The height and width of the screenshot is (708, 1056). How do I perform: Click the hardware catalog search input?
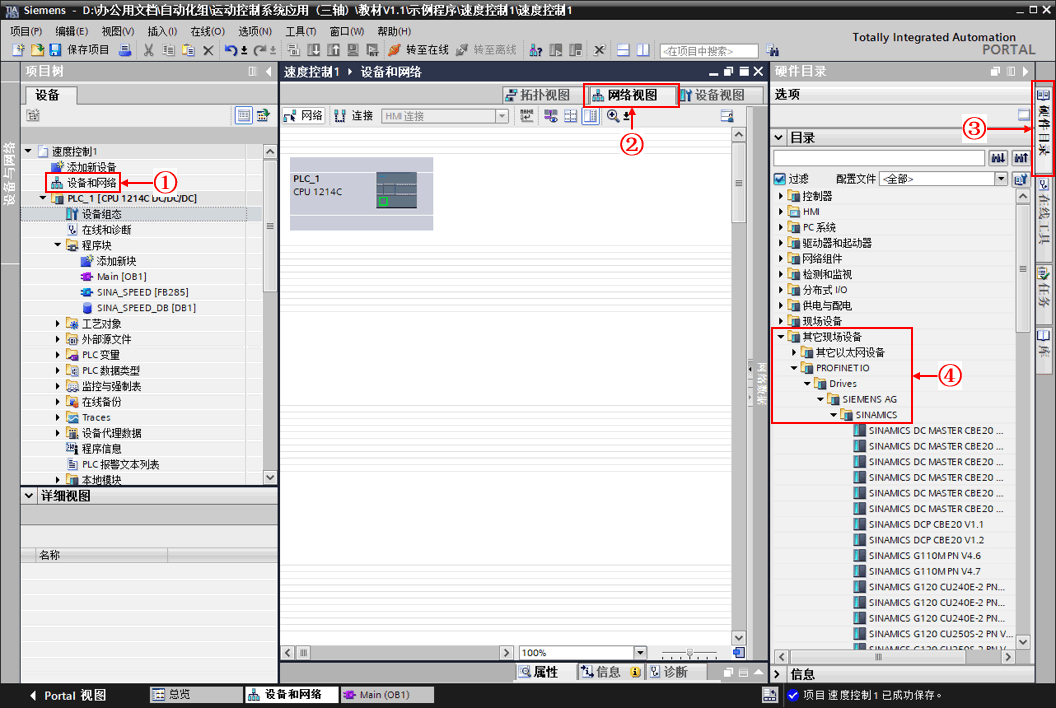tap(879, 158)
